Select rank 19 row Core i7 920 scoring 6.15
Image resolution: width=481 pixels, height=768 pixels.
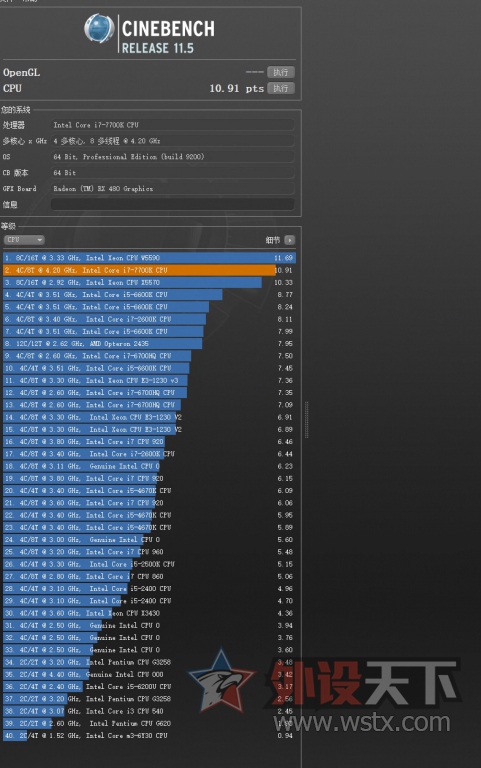coord(149,478)
